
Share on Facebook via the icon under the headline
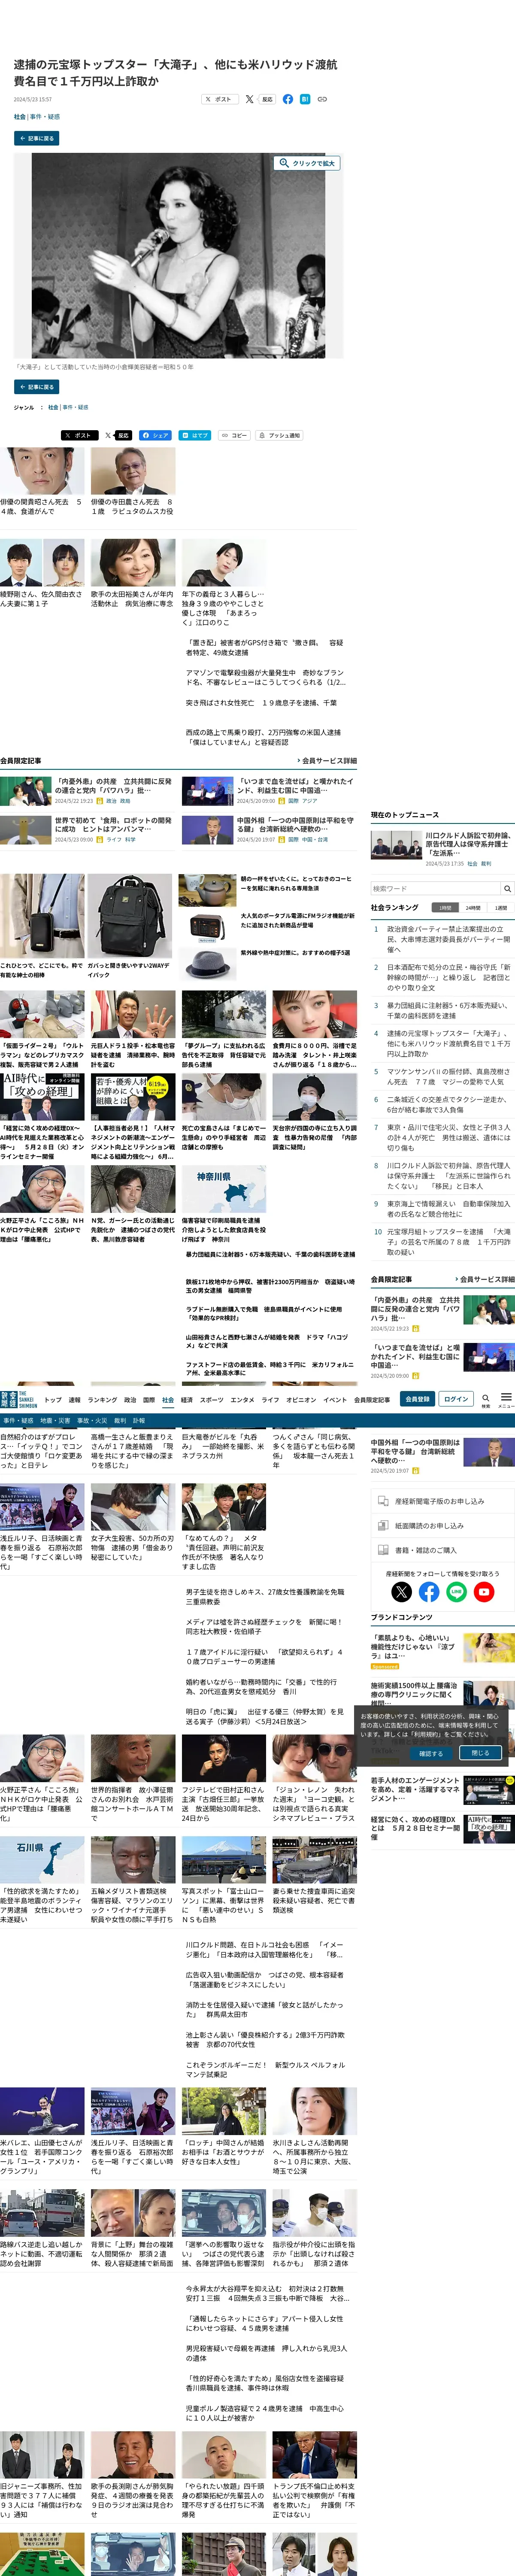[288, 99]
